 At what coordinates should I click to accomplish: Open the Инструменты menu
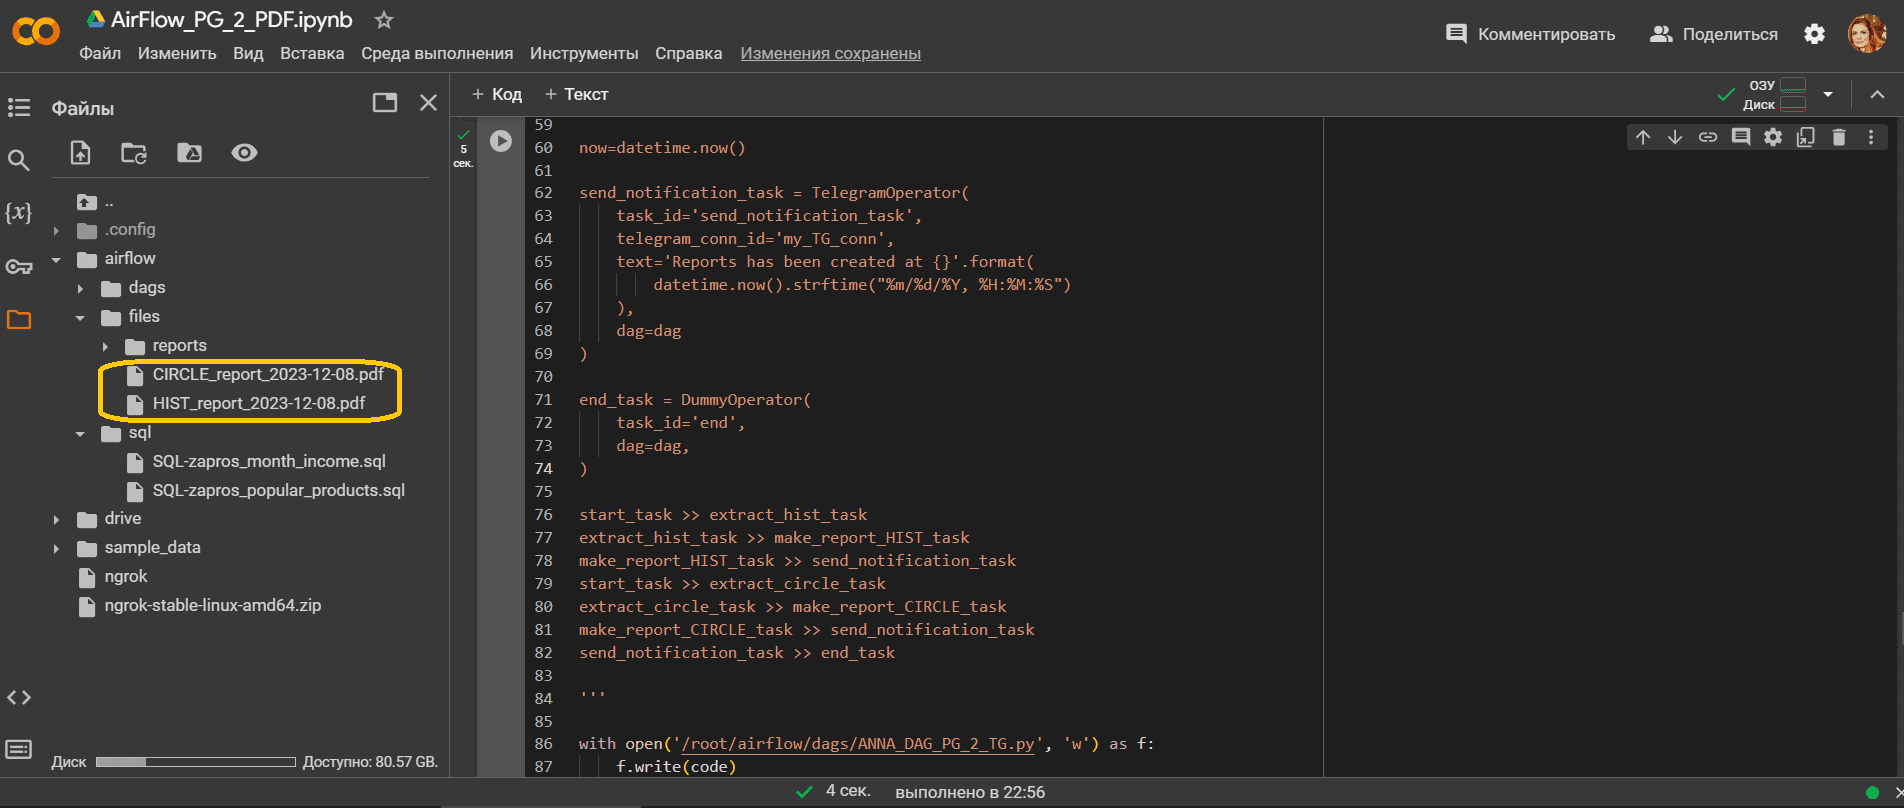point(584,53)
